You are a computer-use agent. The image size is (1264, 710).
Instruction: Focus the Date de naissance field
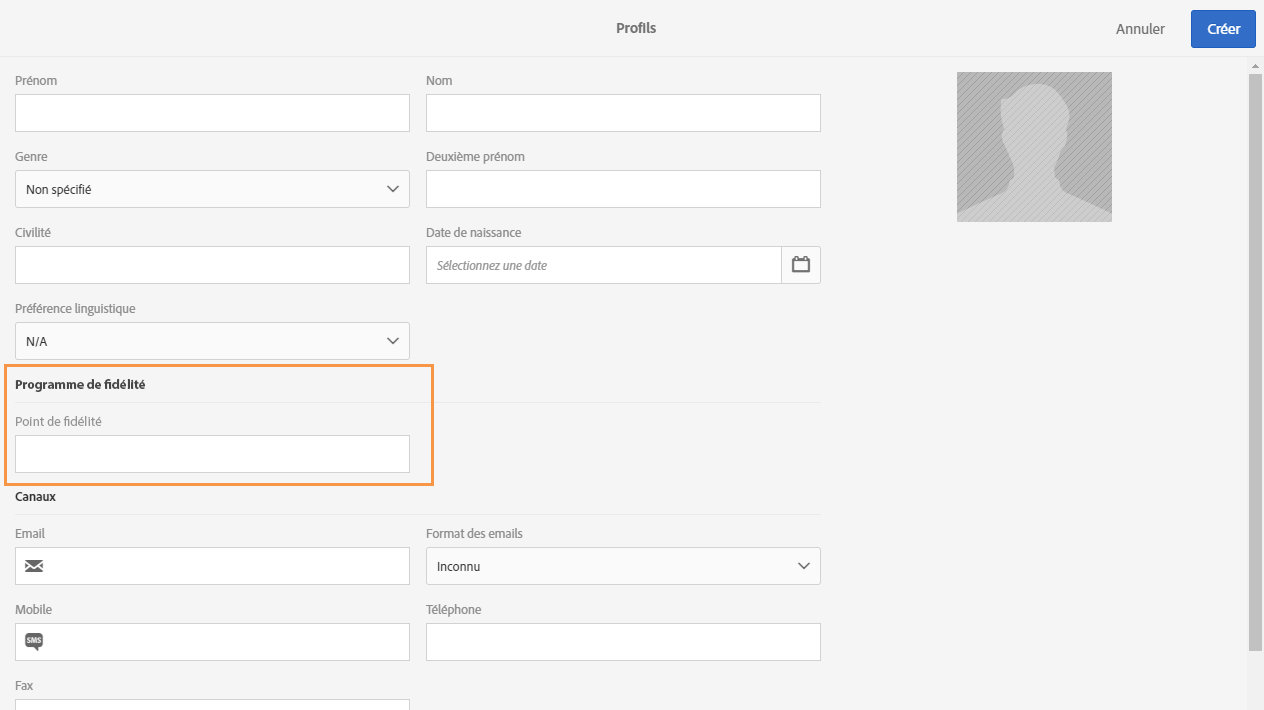[604, 265]
